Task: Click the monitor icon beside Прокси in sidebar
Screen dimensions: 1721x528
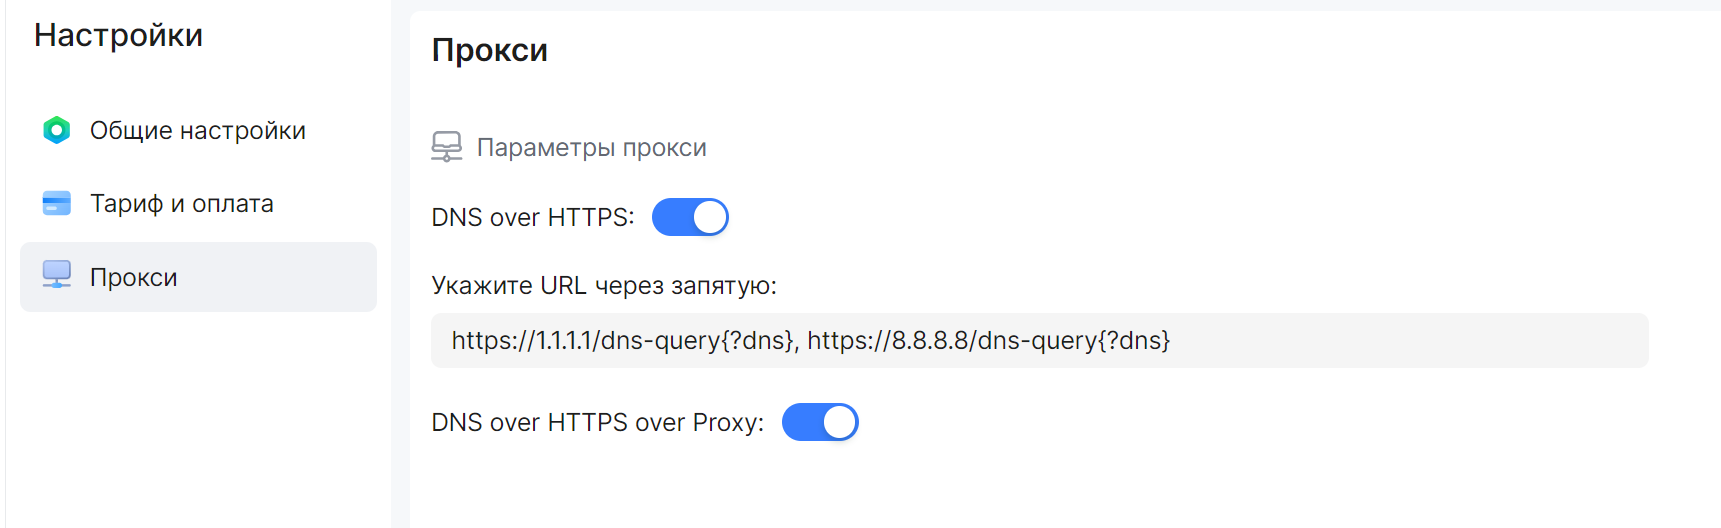Action: click(57, 275)
